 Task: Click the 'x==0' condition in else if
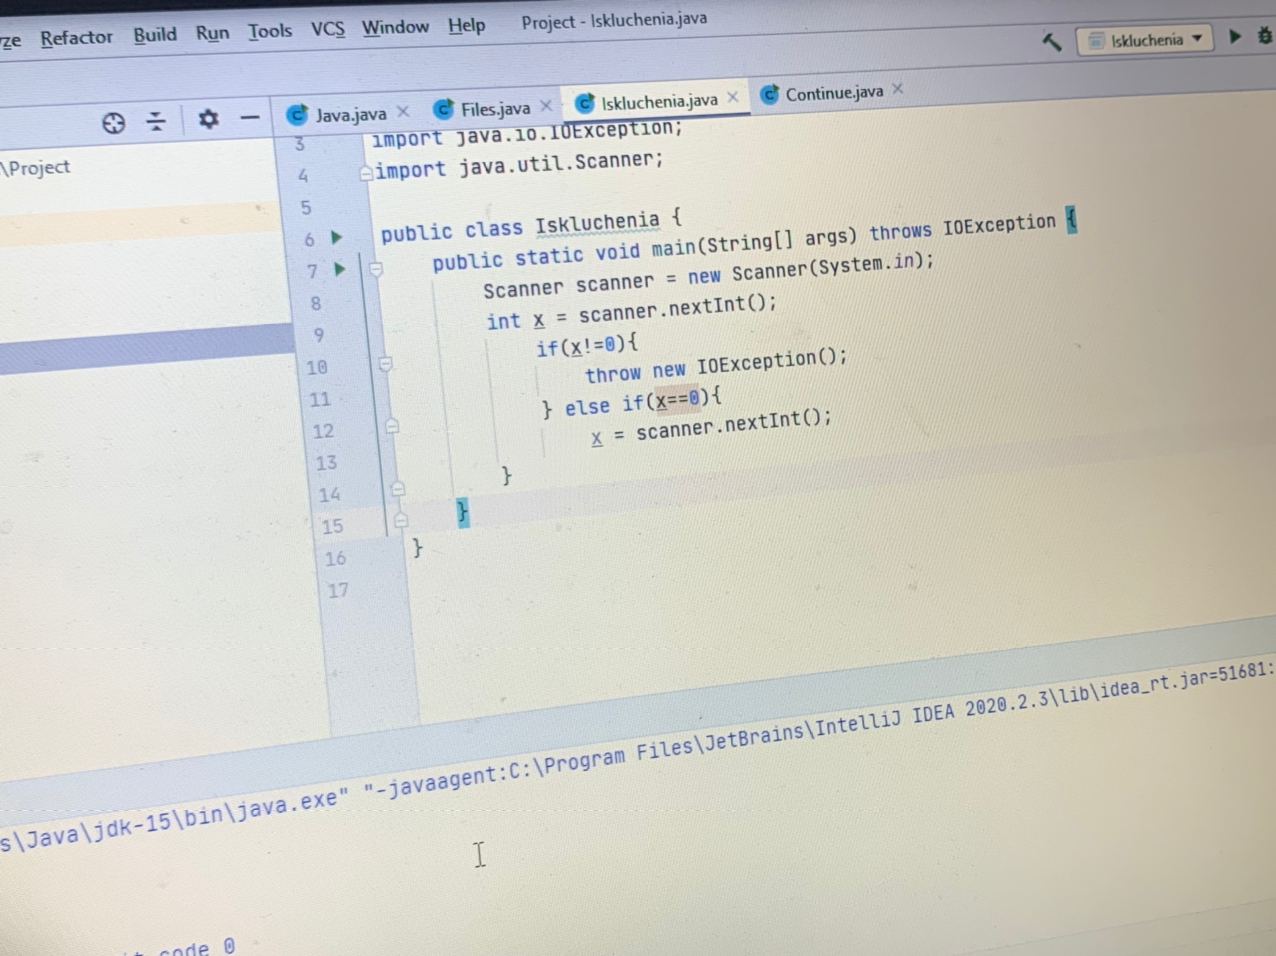pyautogui.click(x=679, y=401)
